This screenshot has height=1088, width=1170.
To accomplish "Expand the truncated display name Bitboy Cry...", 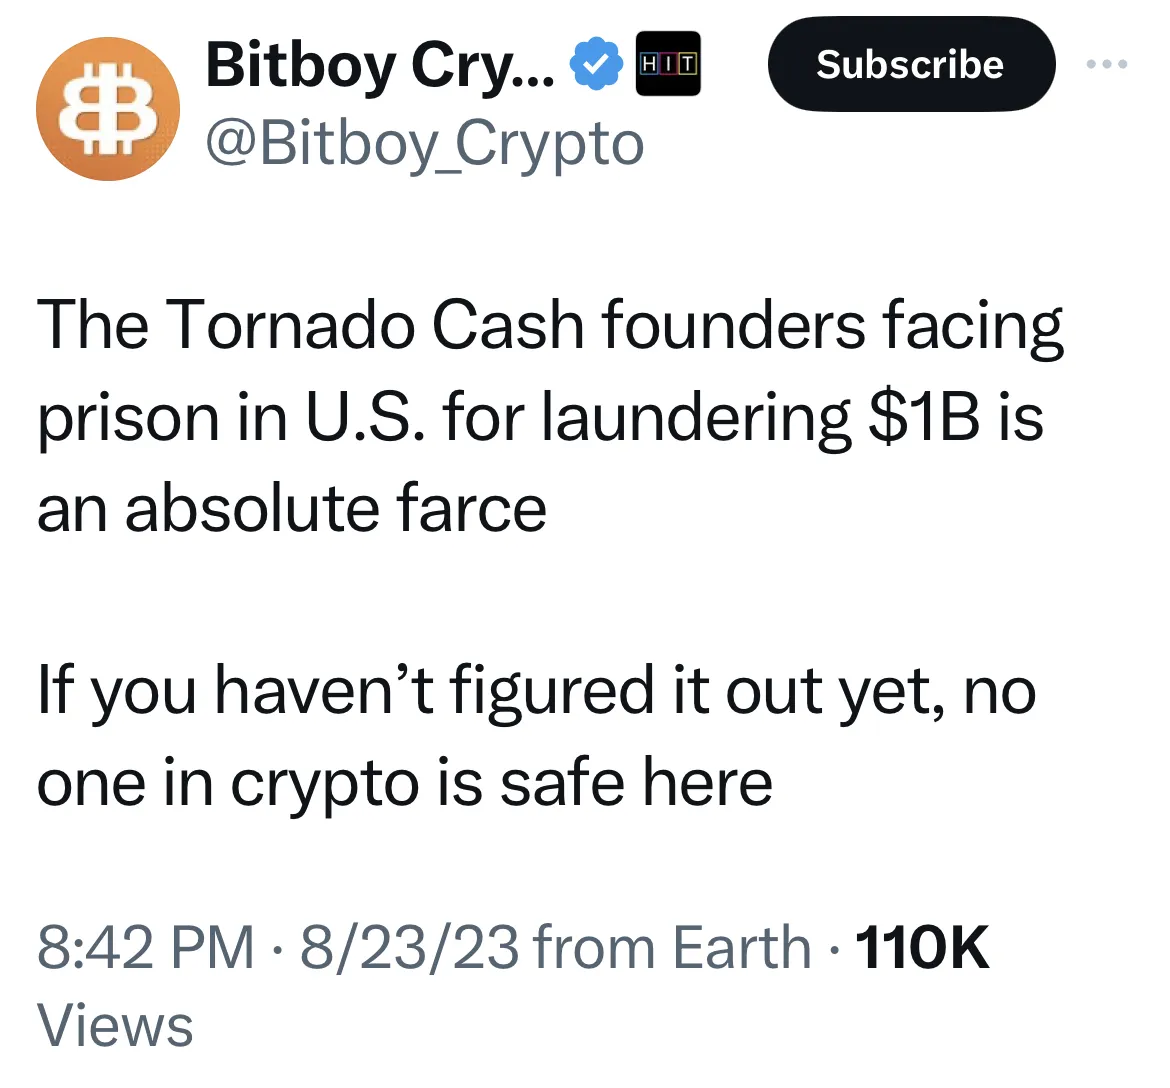I will point(380,65).
